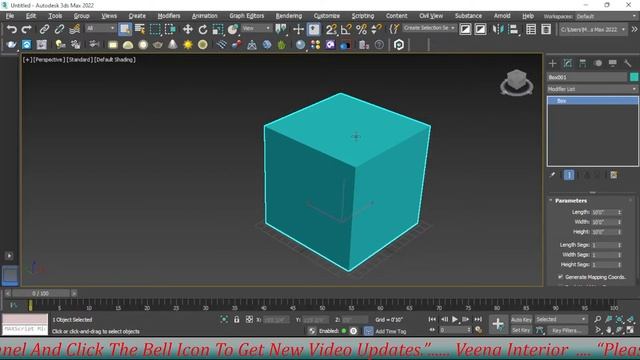The image size is (640, 360).
Task: Open the key filter Selected dropdown
Action: pos(561,320)
